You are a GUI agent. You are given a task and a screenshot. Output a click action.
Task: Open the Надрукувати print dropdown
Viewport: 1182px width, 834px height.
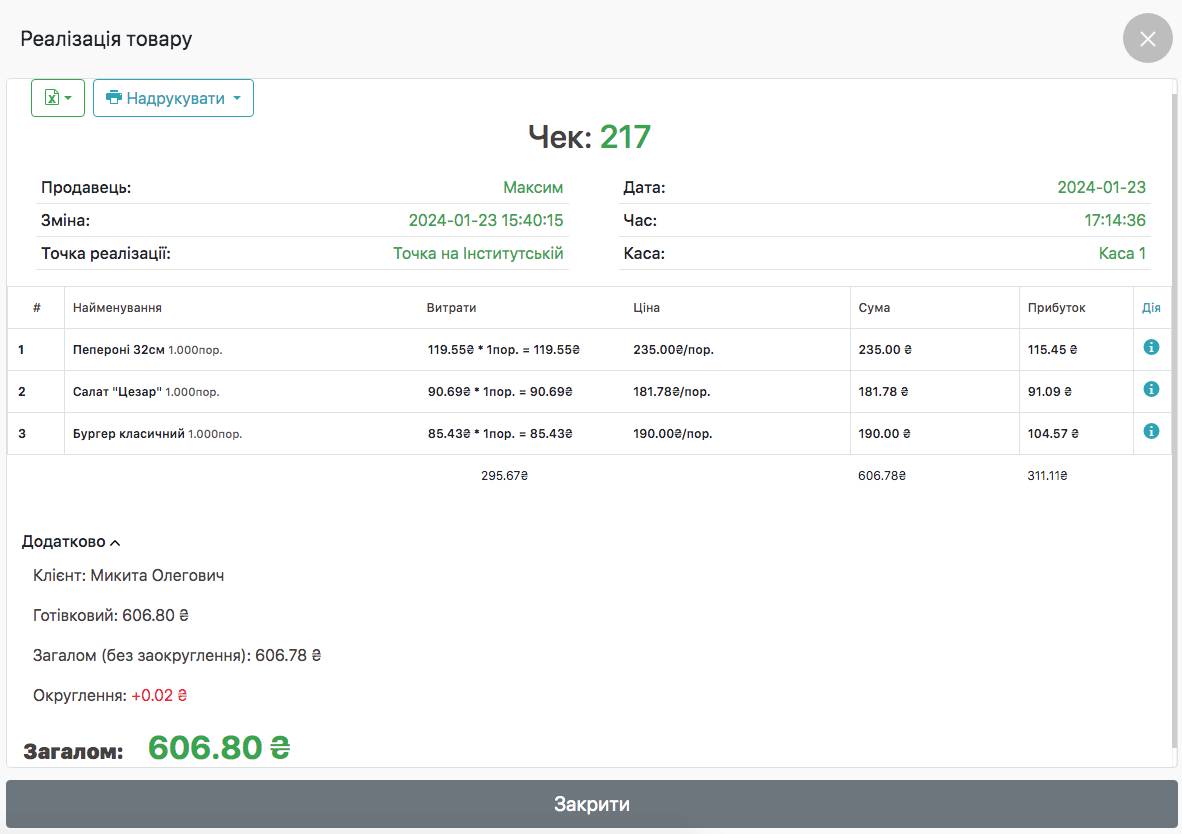[173, 98]
